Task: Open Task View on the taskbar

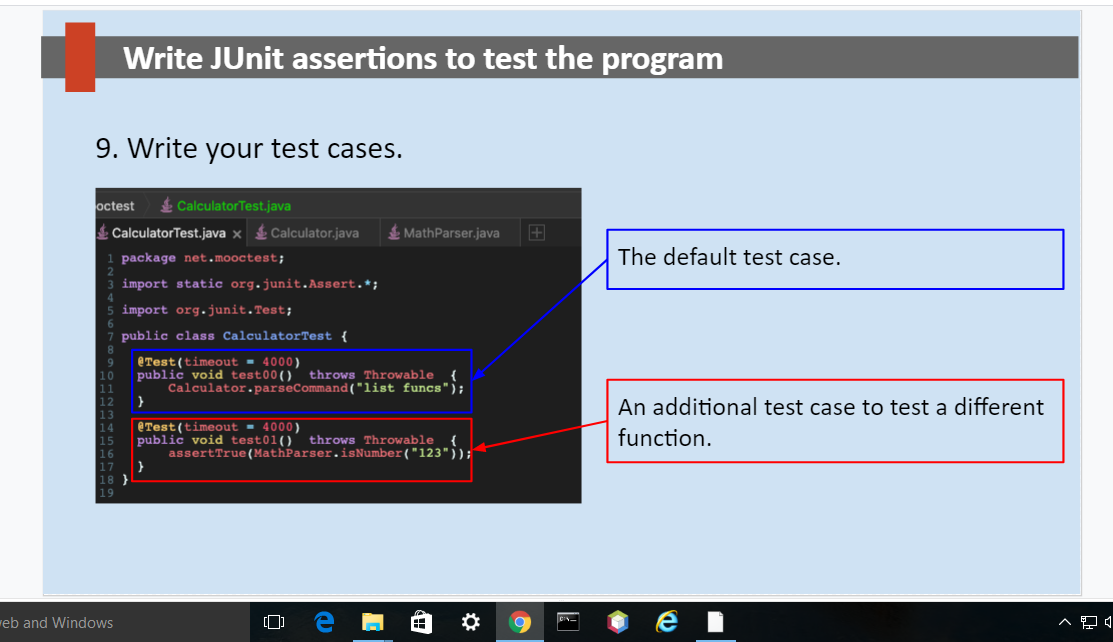Action: (x=273, y=622)
